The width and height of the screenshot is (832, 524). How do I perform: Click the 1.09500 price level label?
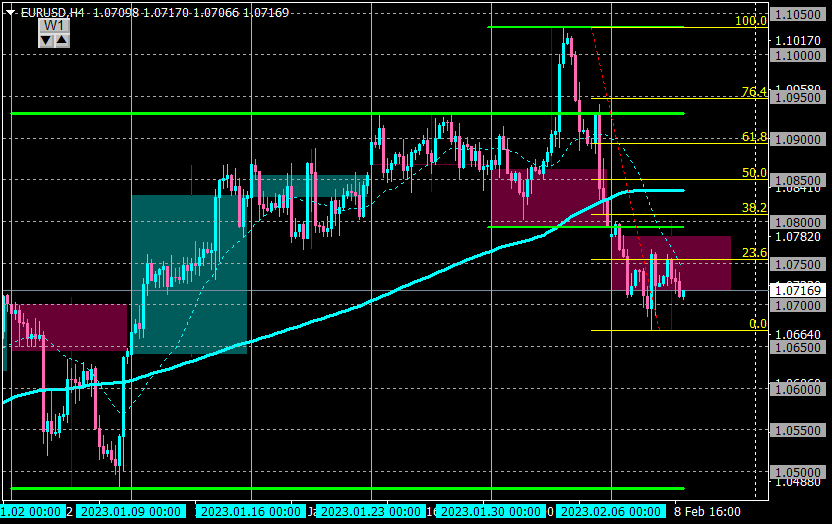[x=797, y=98]
